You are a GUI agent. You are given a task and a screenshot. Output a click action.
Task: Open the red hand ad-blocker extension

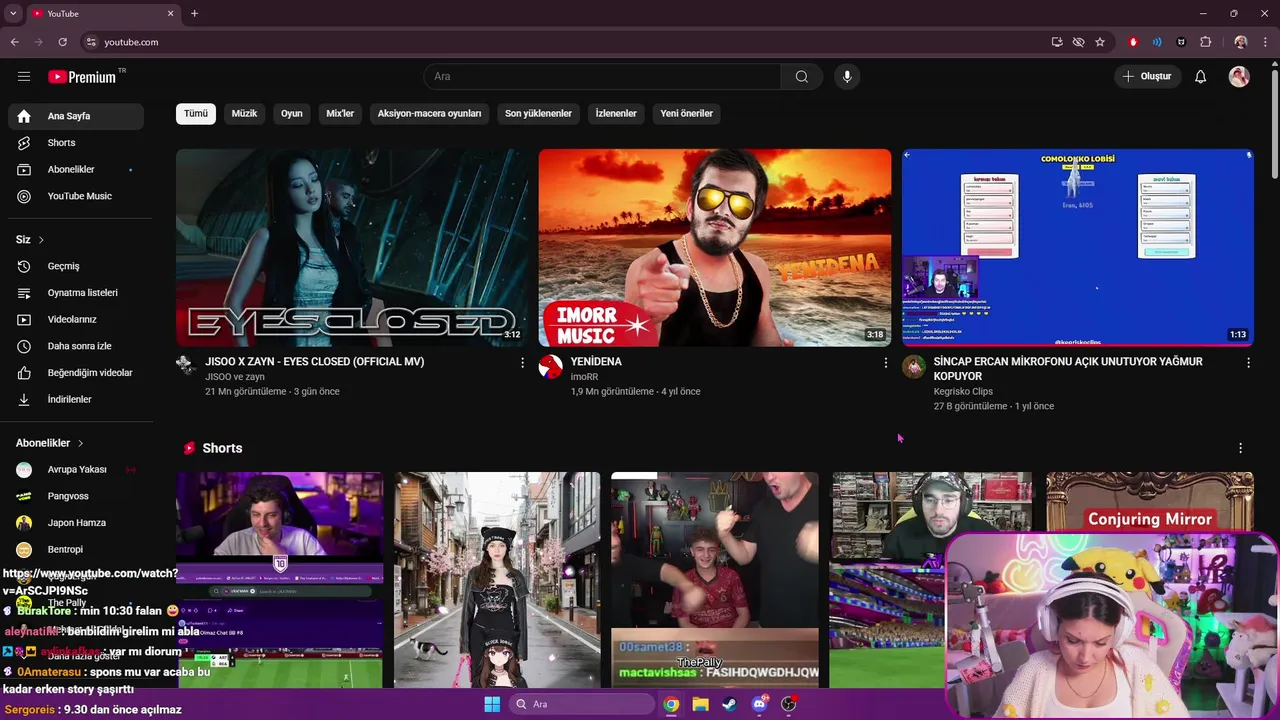tap(1133, 42)
